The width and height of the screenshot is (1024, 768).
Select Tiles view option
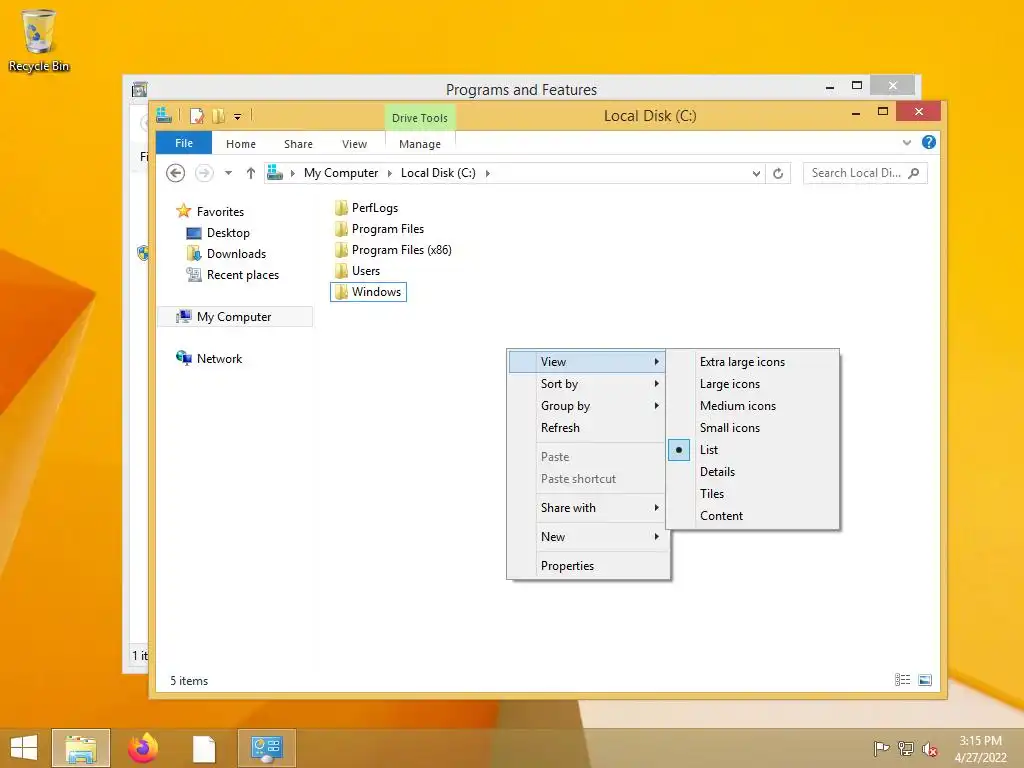coord(752,494)
